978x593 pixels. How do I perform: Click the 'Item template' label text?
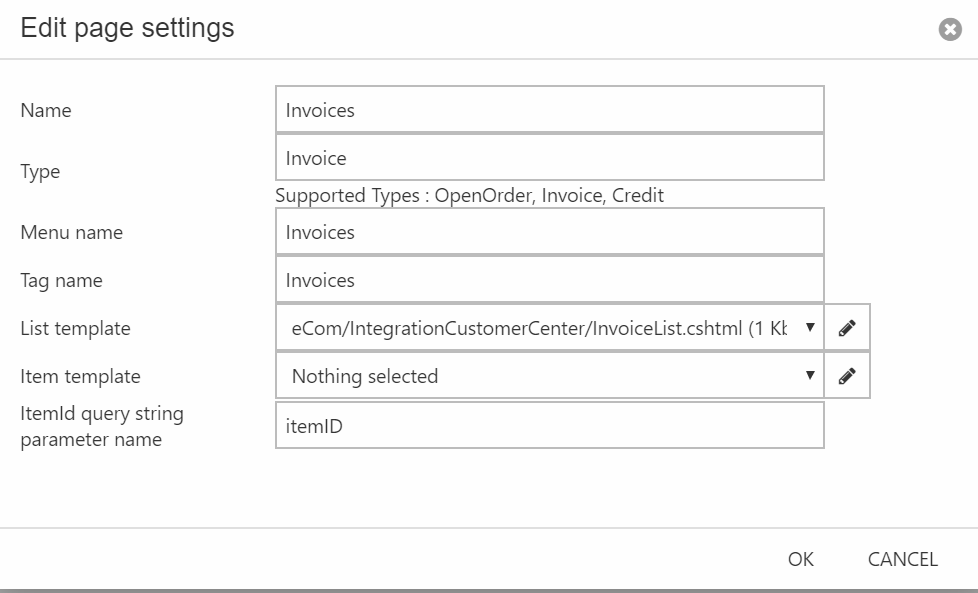80,377
